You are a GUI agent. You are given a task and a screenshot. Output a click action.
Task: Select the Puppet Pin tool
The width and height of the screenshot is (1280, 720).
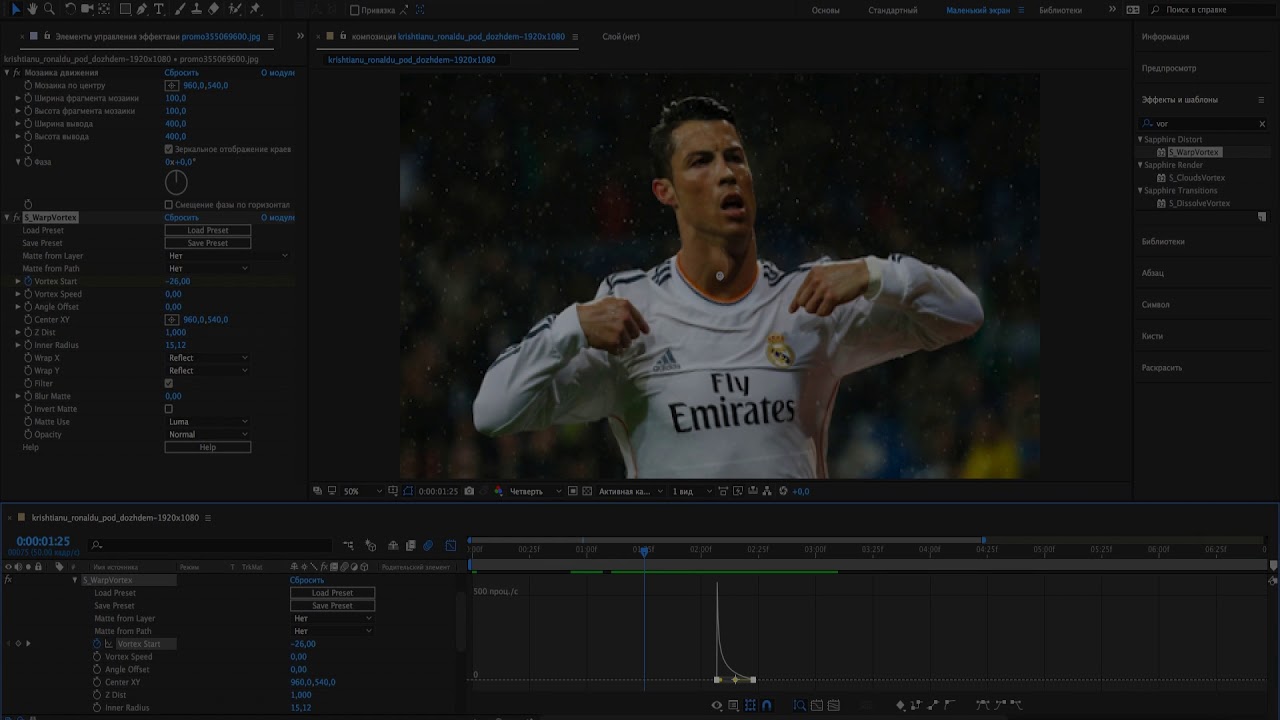[255, 9]
